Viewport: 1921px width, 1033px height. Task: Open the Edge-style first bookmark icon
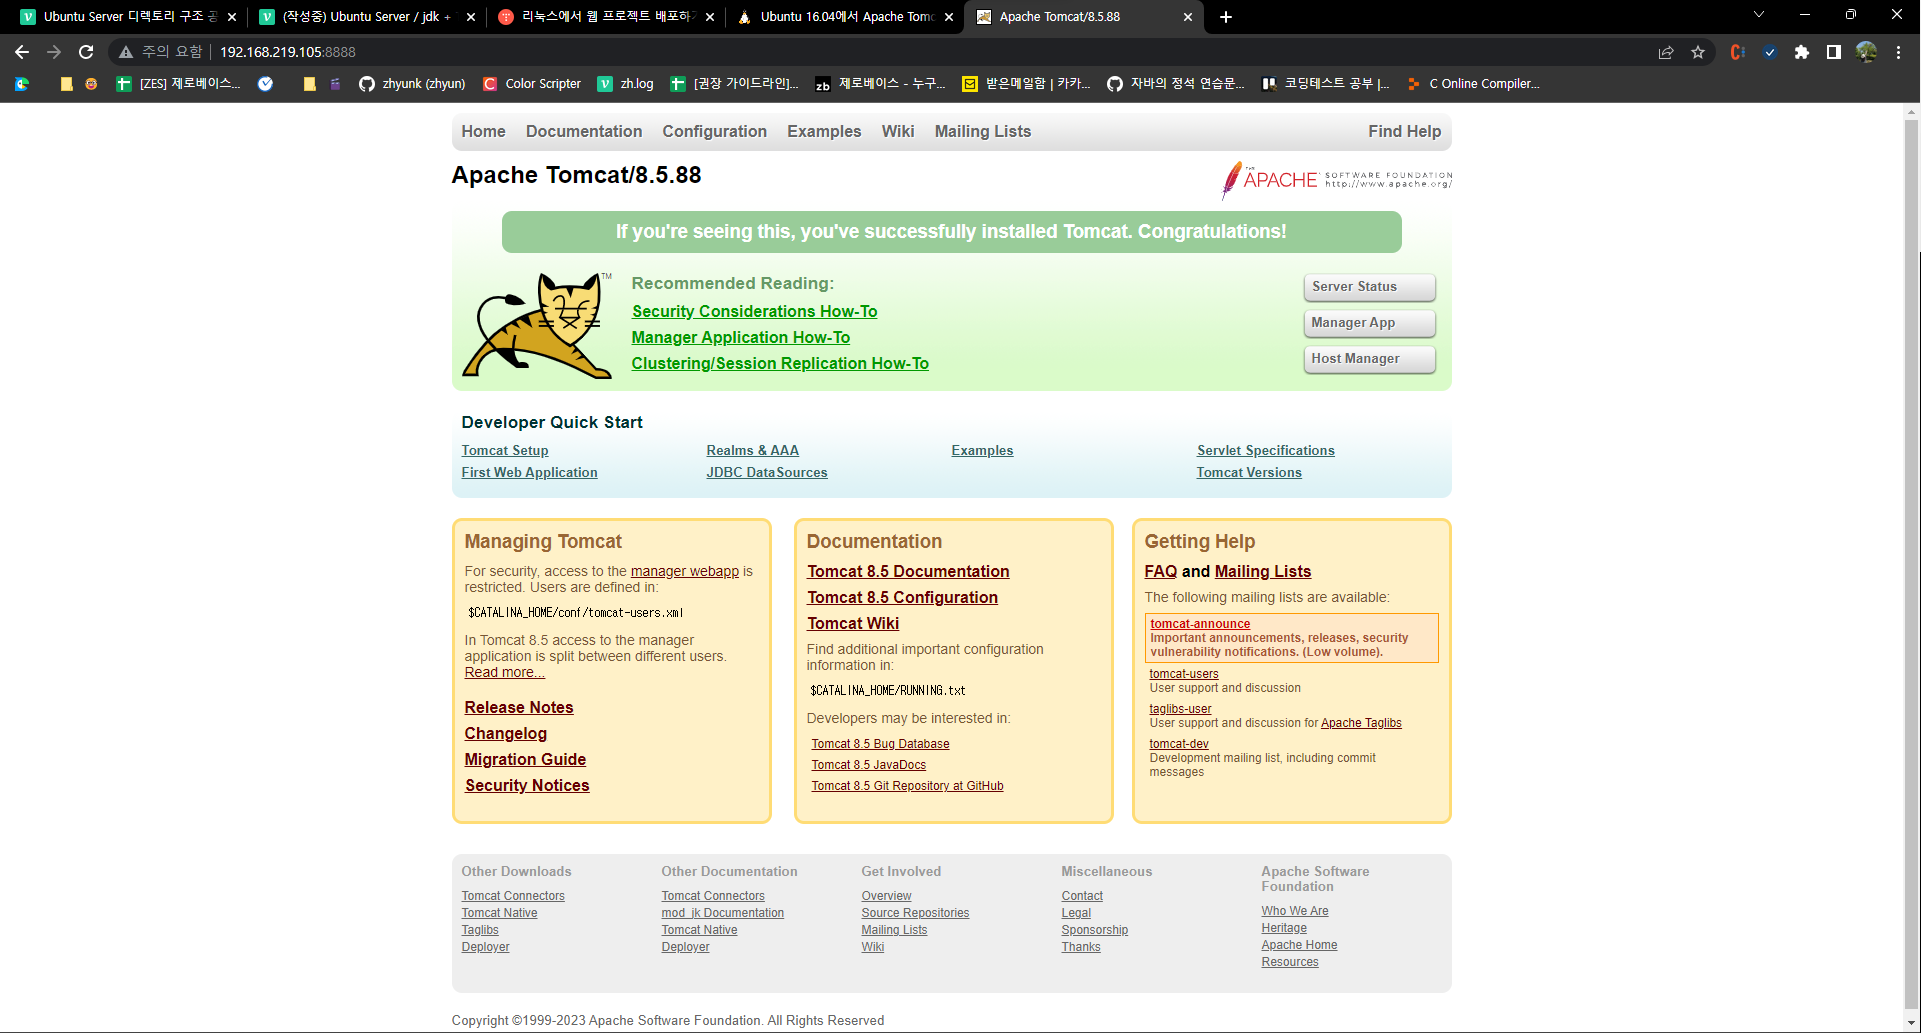(x=22, y=84)
